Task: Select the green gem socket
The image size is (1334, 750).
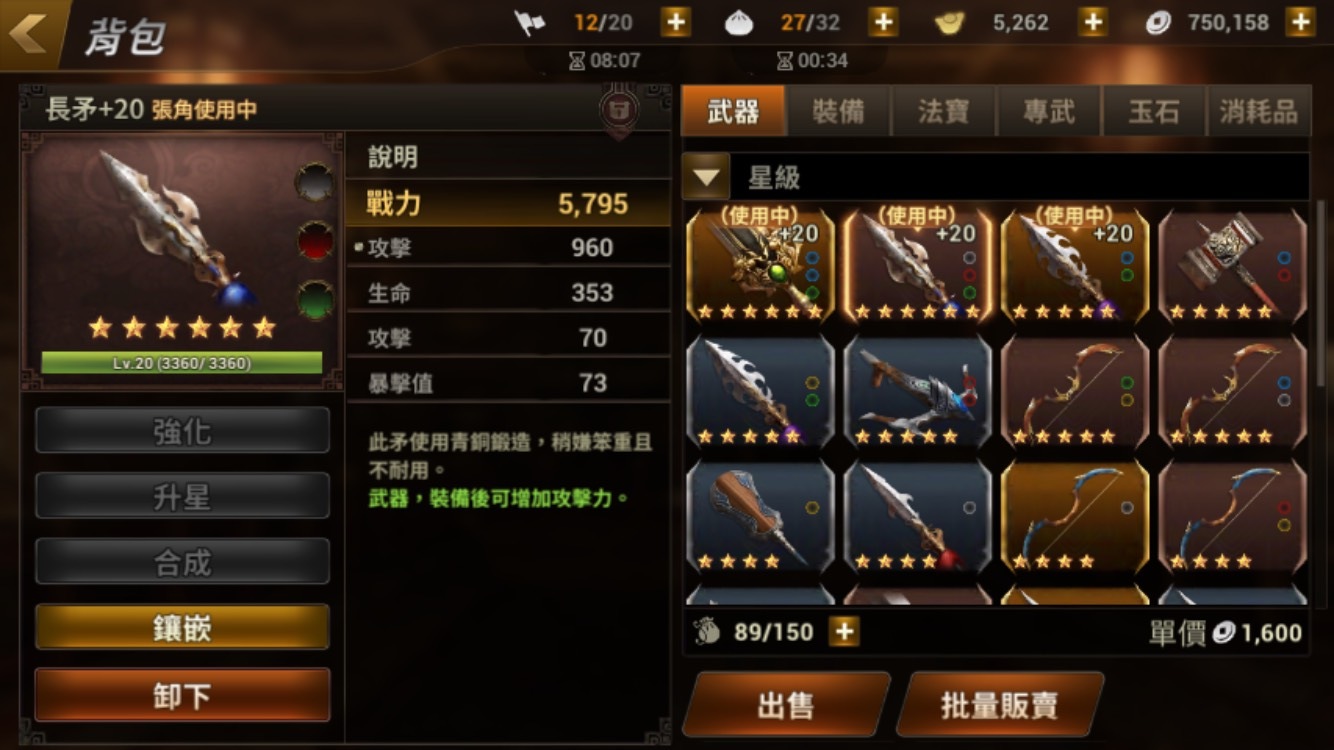Action: 314,300
